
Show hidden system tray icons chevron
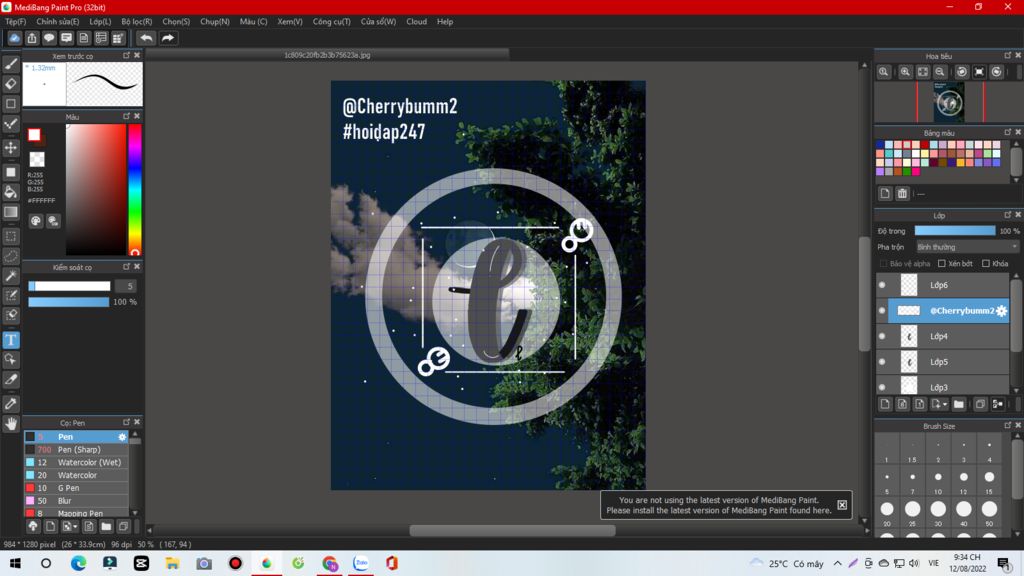838,563
